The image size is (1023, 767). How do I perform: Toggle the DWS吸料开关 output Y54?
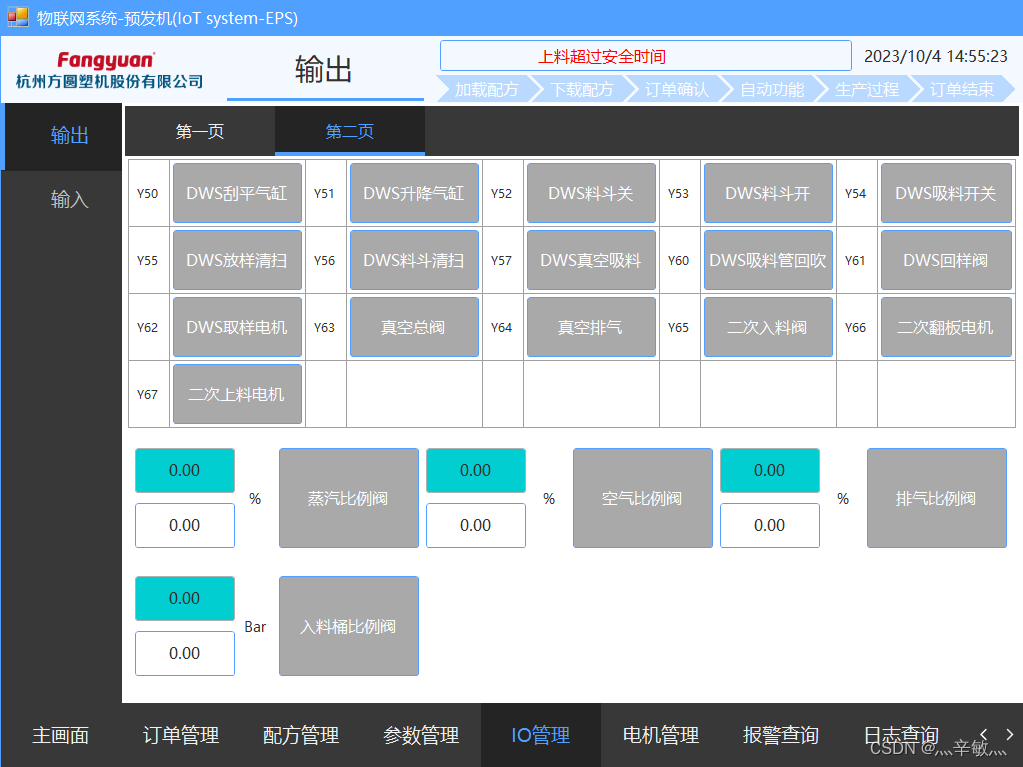[946, 193]
